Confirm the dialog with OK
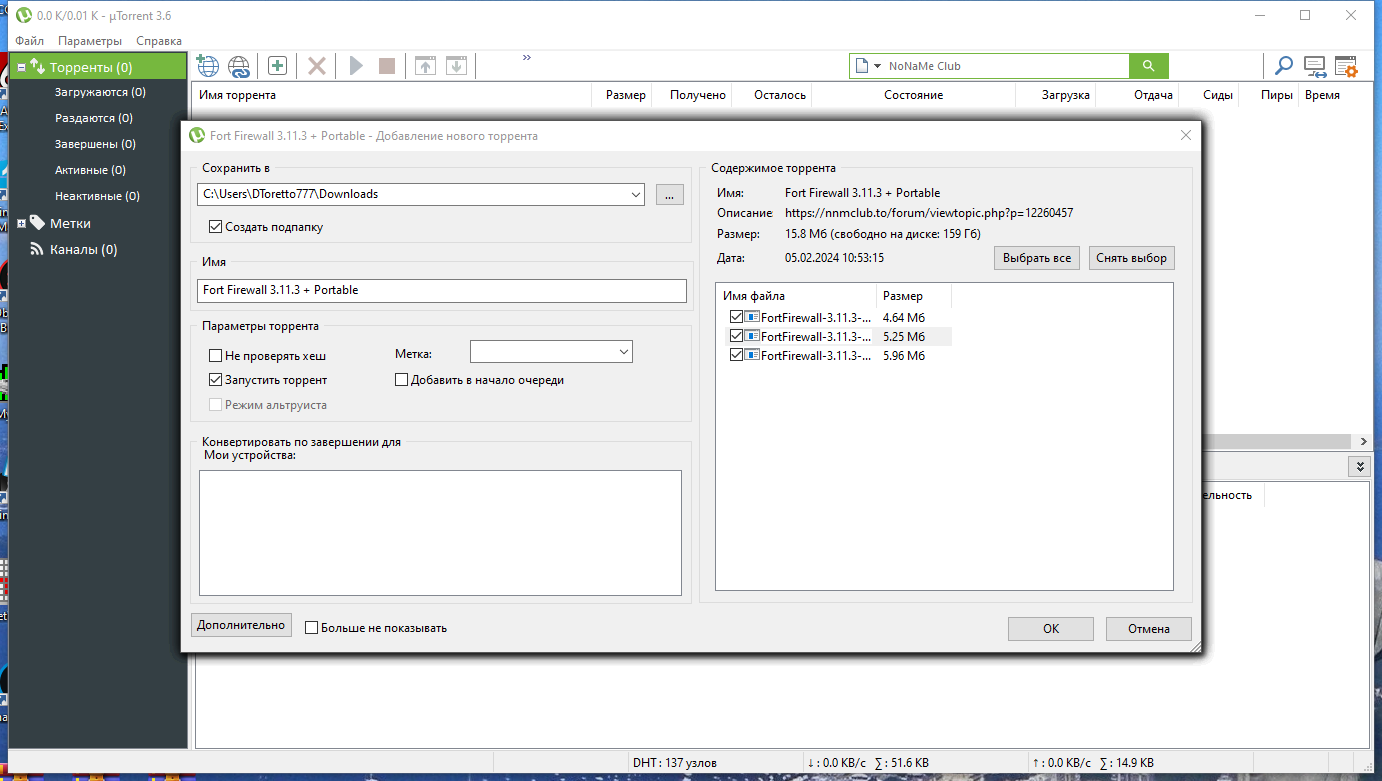1382x781 pixels. coord(1051,629)
